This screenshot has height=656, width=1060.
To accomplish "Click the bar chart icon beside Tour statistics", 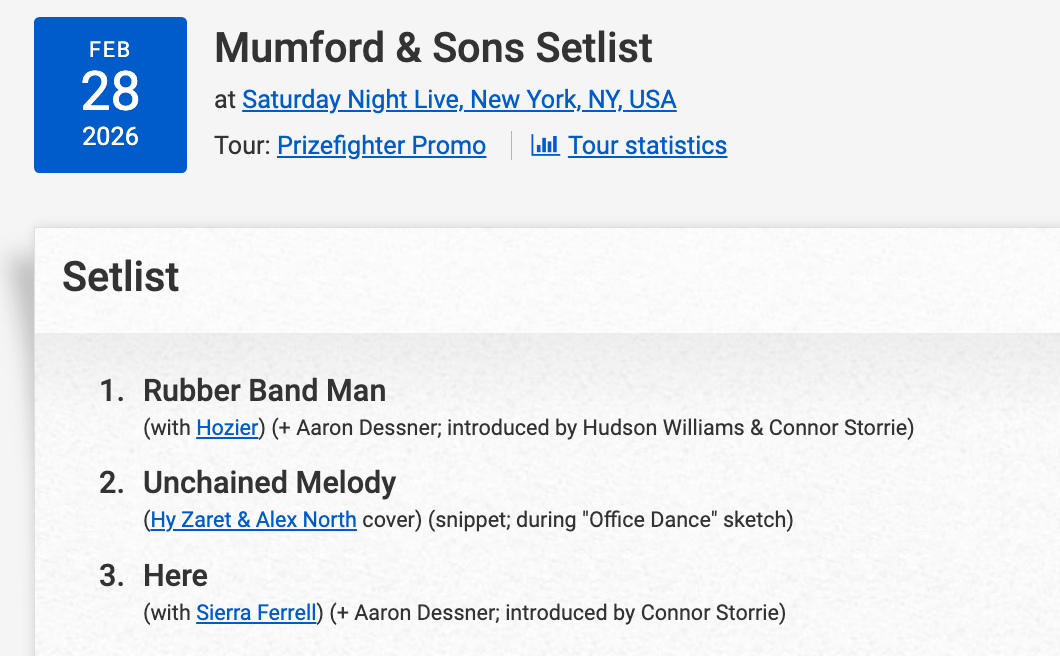I will click(545, 145).
